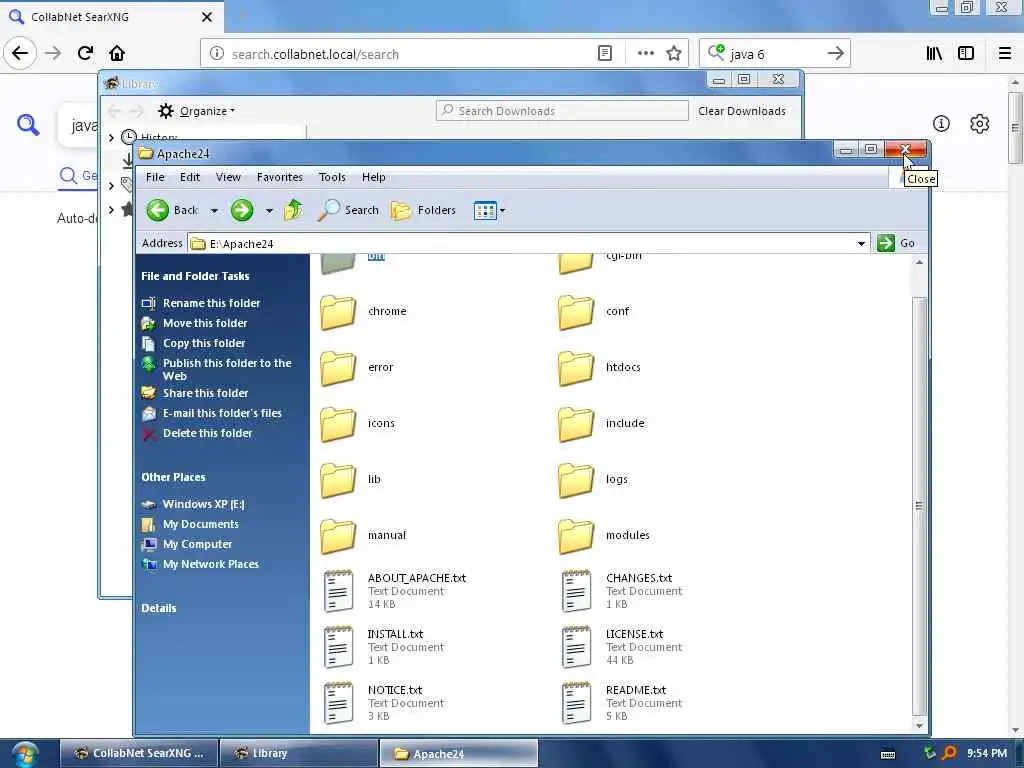
Task: Select the logs folder icon
Action: coord(576,481)
